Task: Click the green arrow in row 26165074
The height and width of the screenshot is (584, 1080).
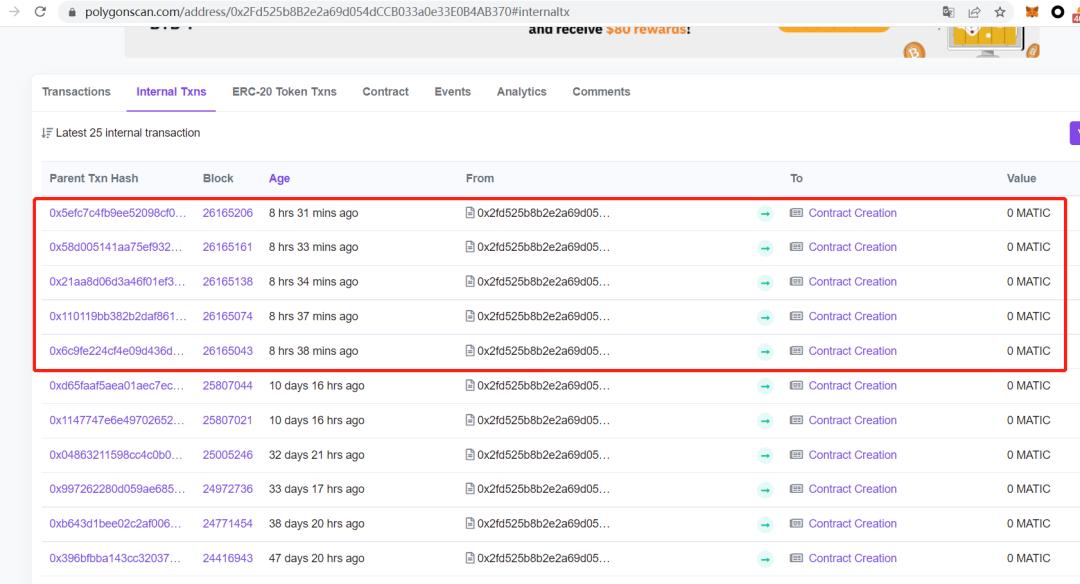Action: pyautogui.click(x=765, y=317)
